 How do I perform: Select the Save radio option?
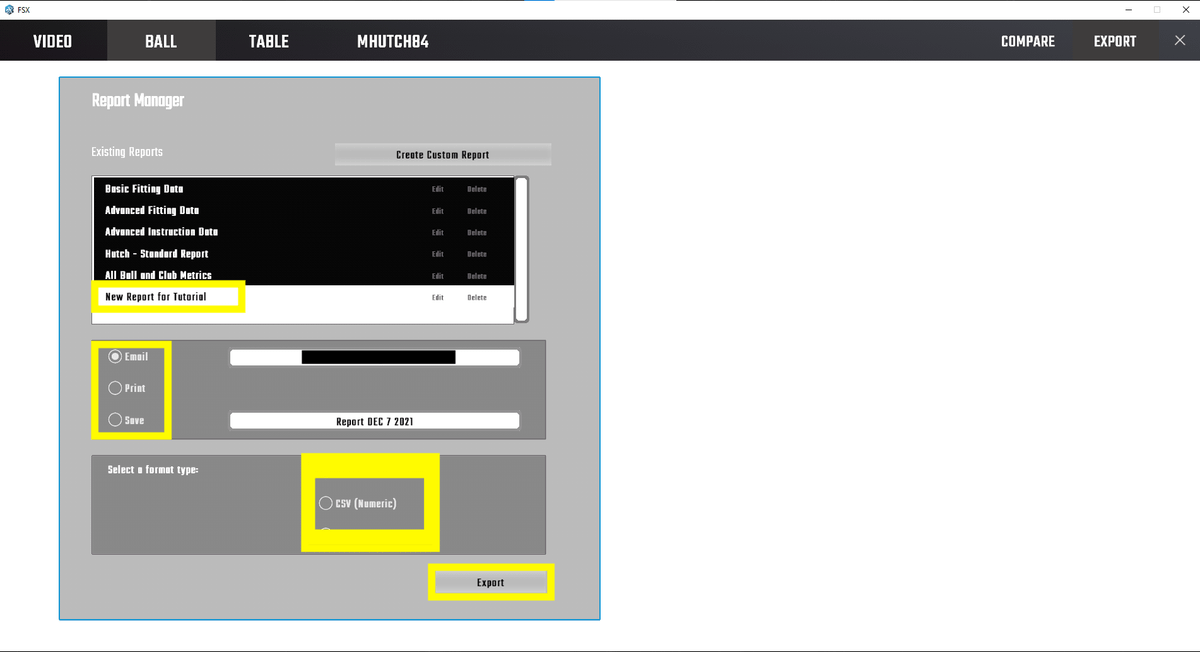click(116, 420)
